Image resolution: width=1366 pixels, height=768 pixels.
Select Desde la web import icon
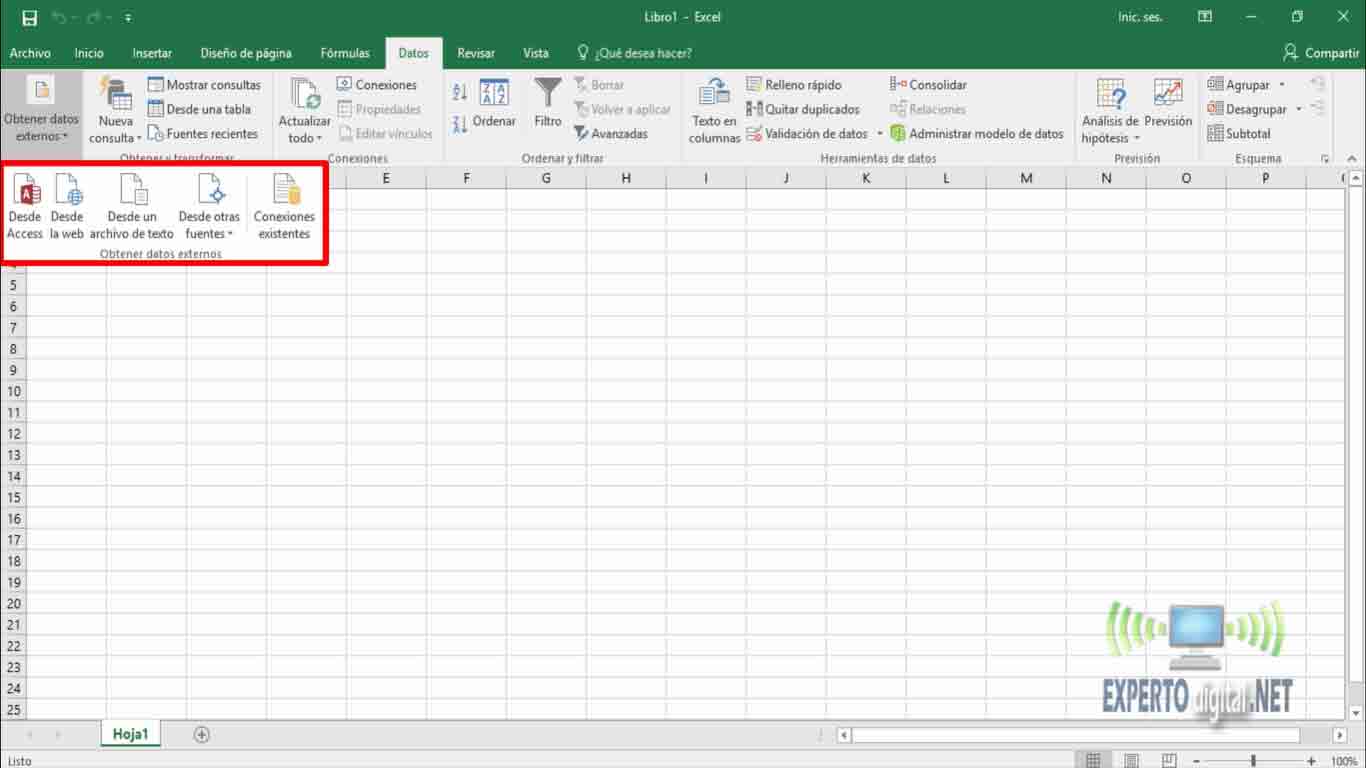(67, 190)
